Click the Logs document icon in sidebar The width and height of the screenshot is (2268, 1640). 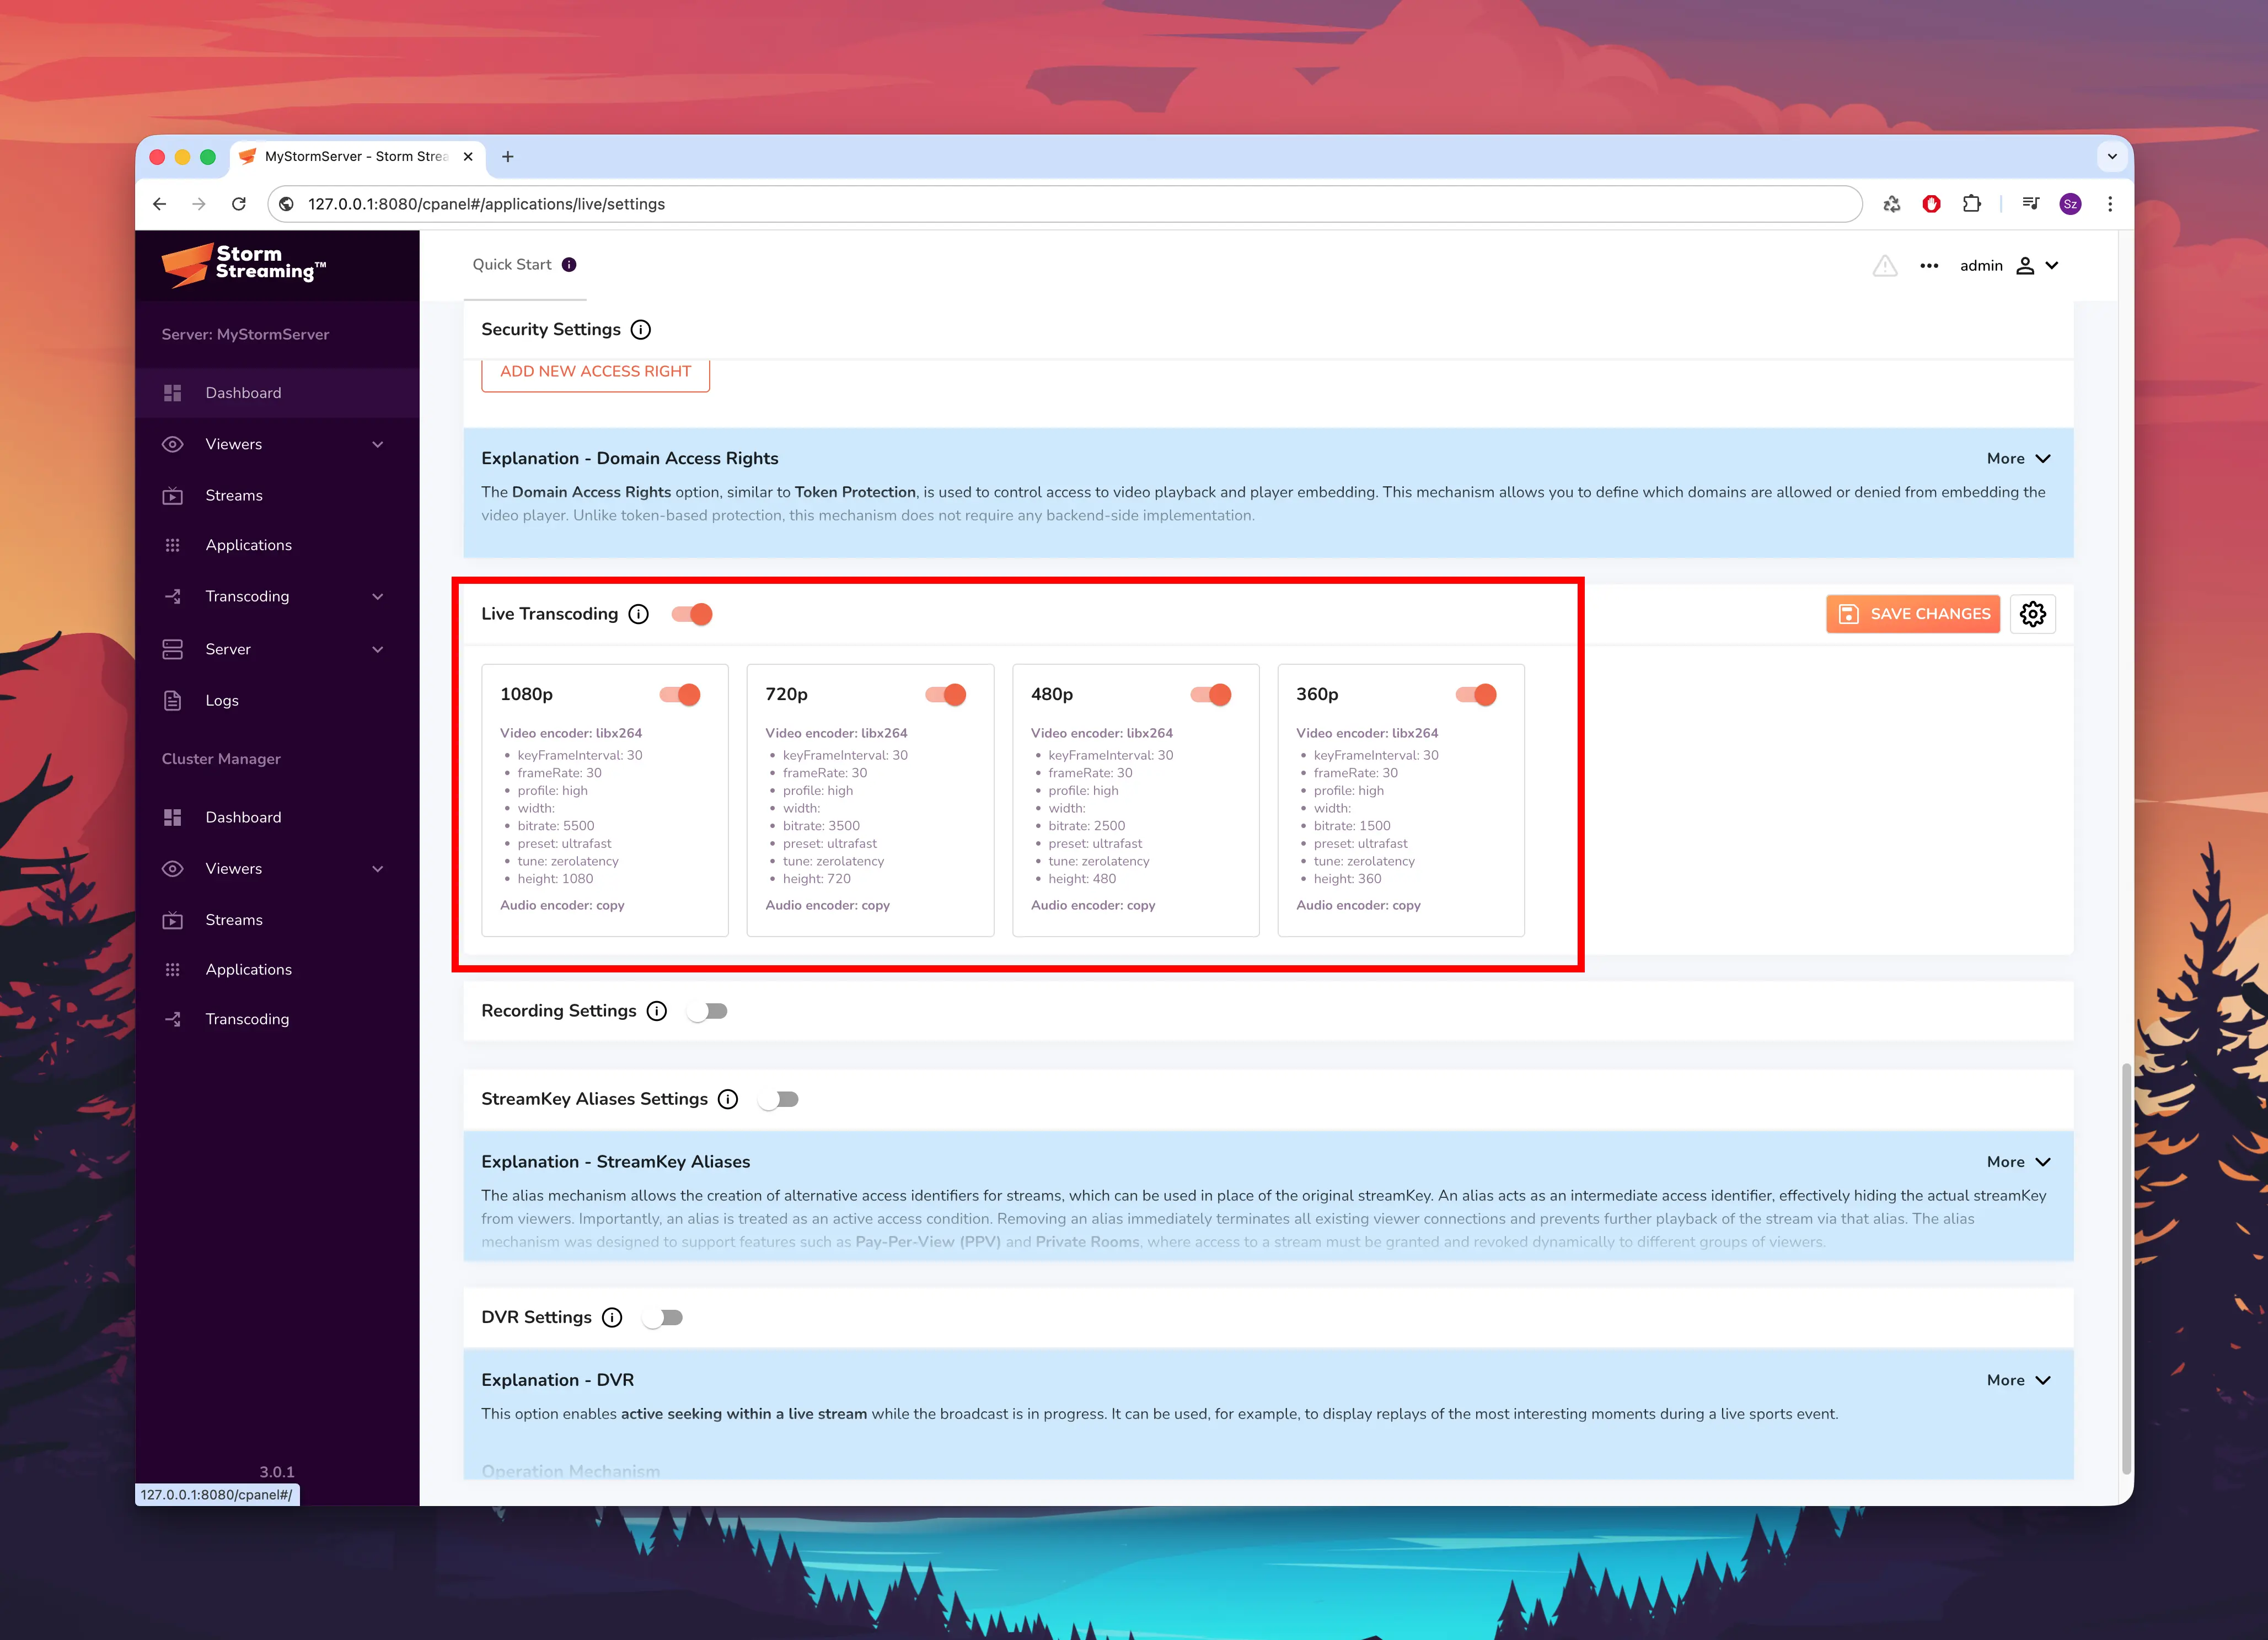coord(172,701)
